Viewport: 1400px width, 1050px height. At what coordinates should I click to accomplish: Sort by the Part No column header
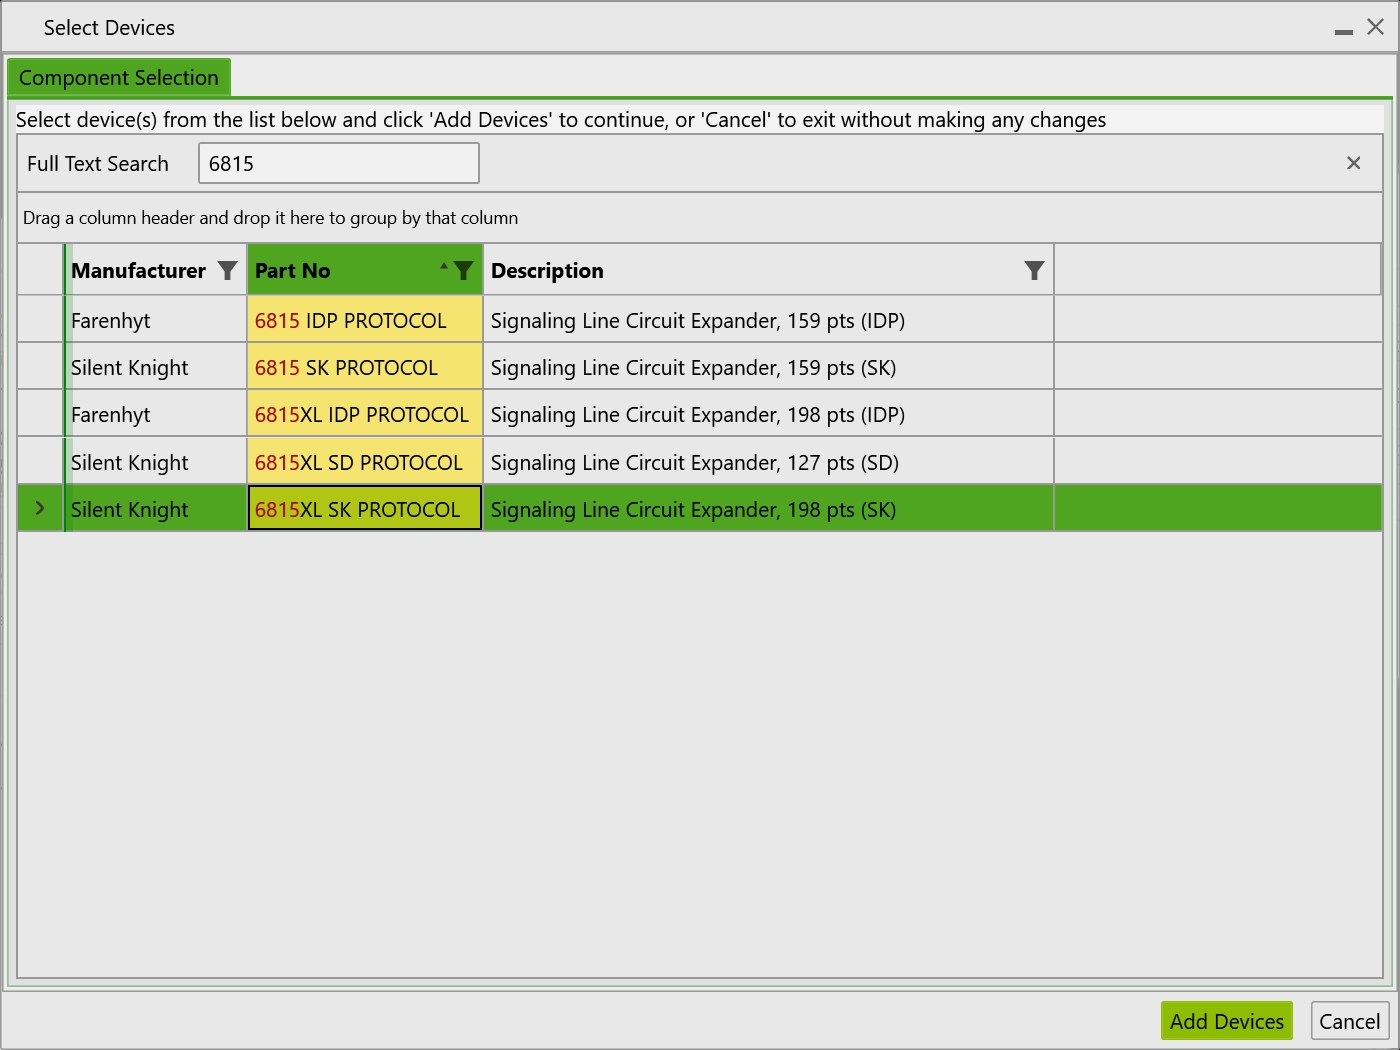coord(293,271)
